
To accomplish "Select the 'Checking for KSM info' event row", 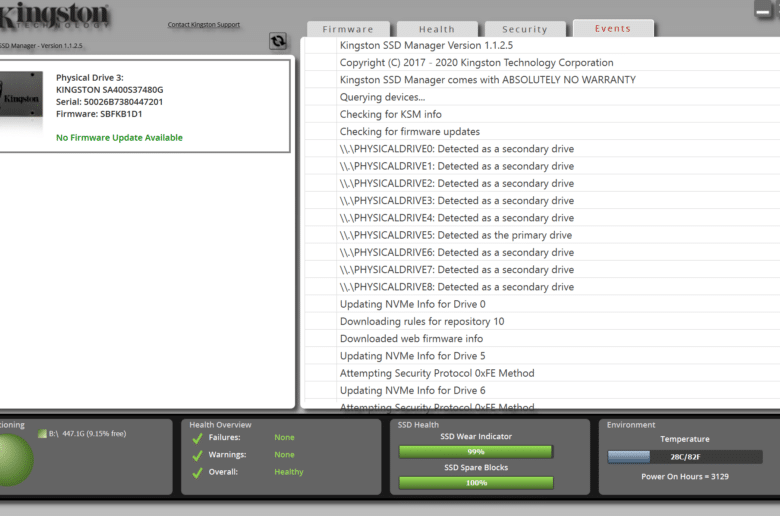I will click(542, 114).
